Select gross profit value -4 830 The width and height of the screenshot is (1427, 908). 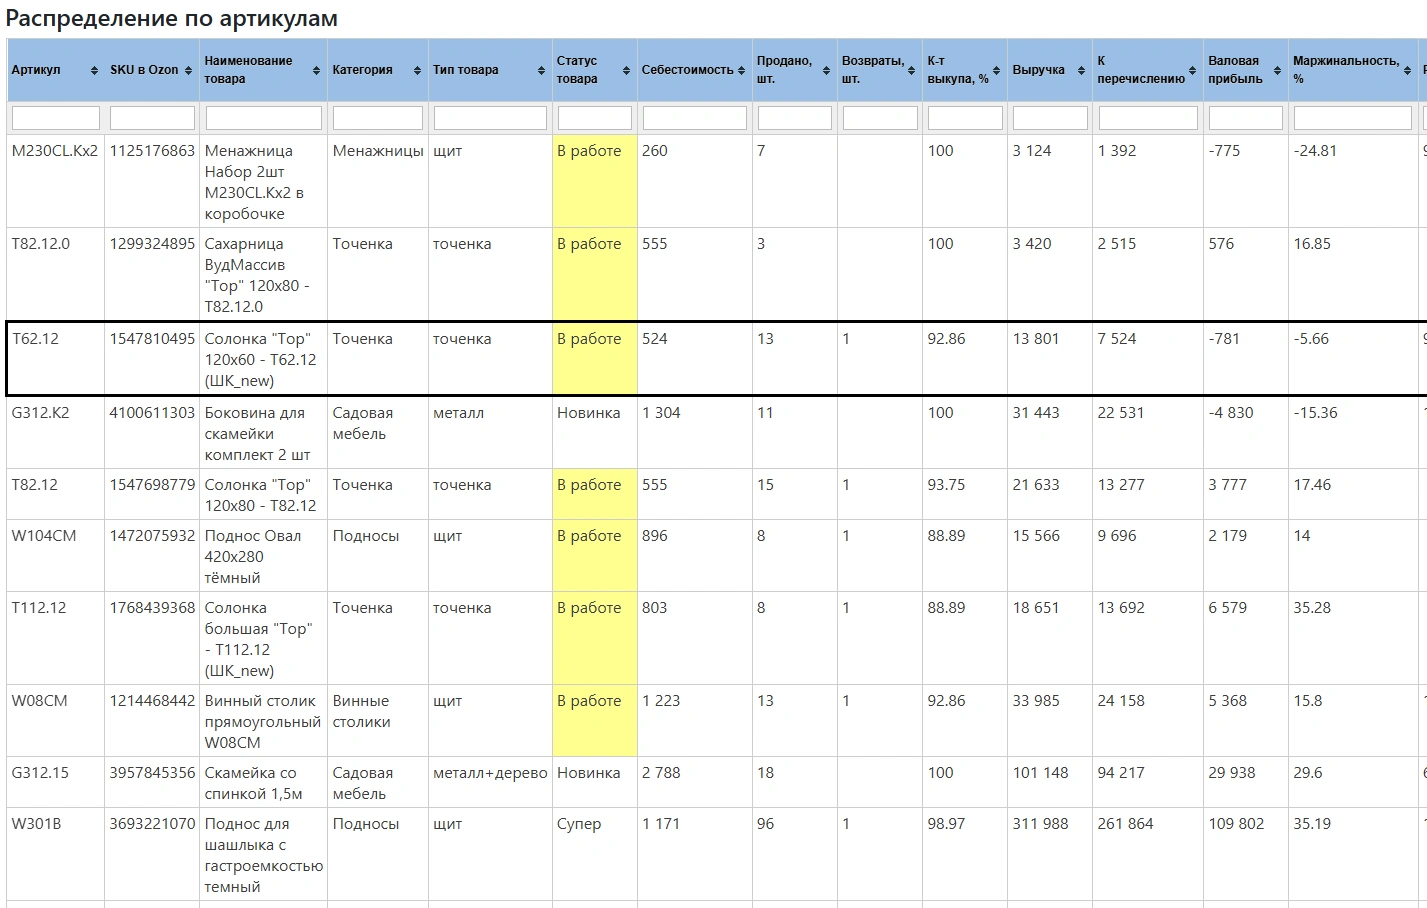point(1230,413)
